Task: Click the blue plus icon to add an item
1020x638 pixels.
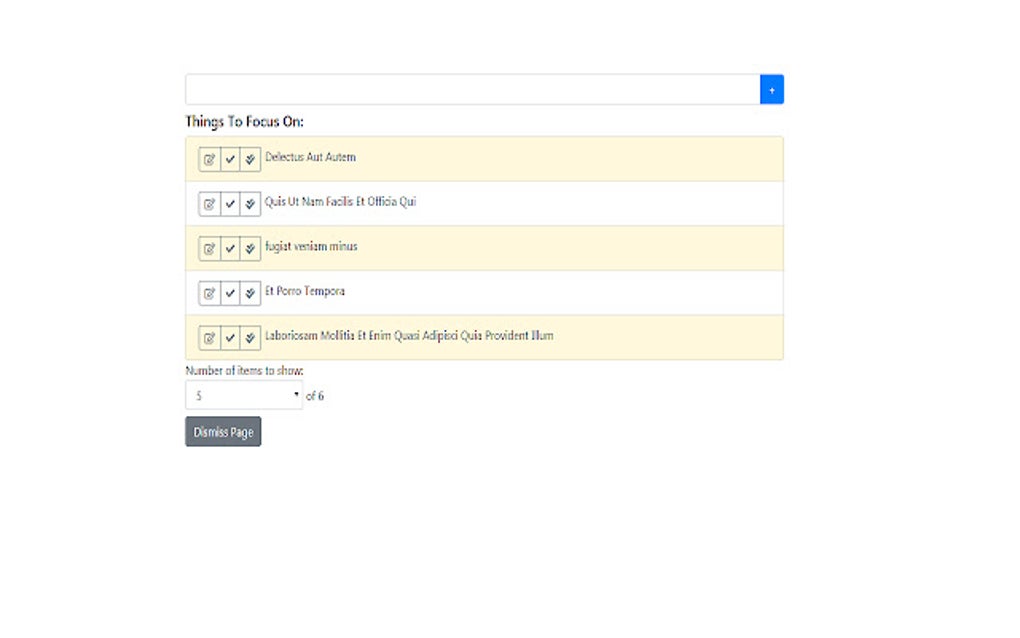Action: click(x=771, y=88)
